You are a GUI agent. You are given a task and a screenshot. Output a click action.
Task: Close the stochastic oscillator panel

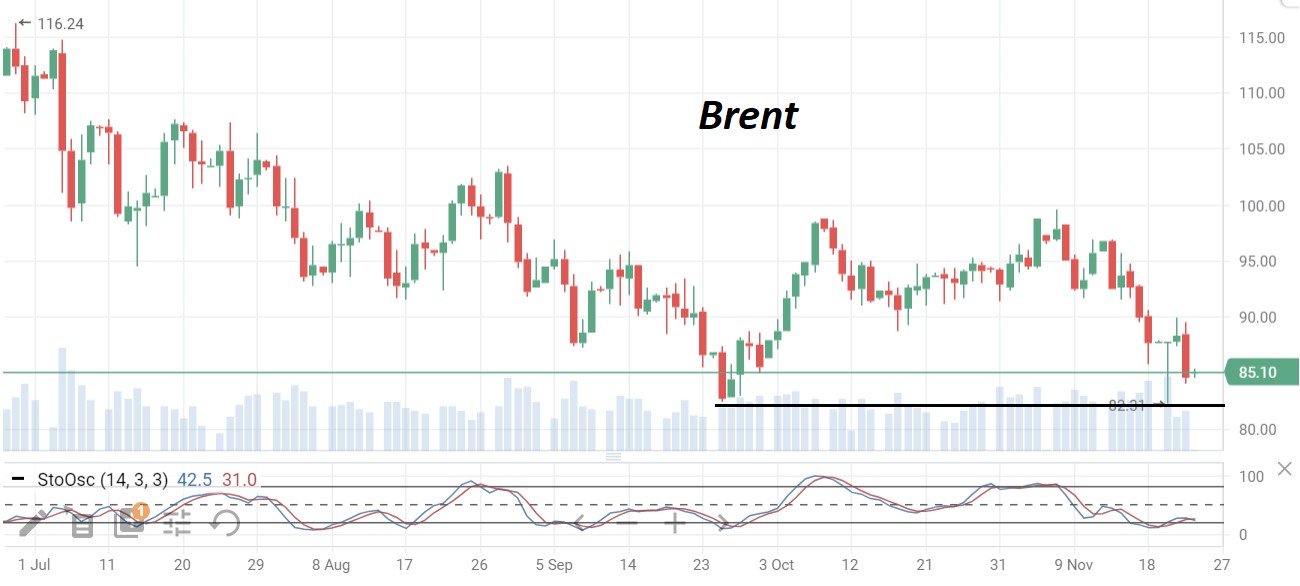(x=1285, y=470)
